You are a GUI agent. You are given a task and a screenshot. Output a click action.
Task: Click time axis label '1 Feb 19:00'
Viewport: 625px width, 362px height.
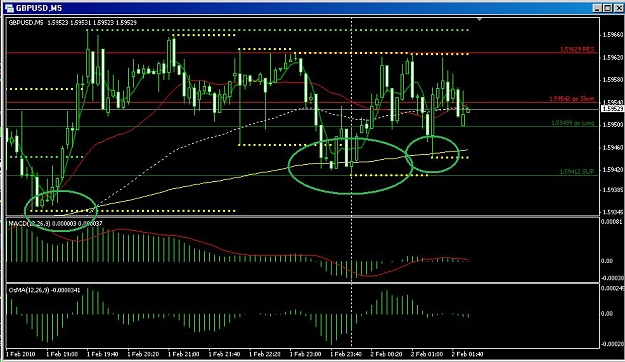pyautogui.click(x=62, y=354)
